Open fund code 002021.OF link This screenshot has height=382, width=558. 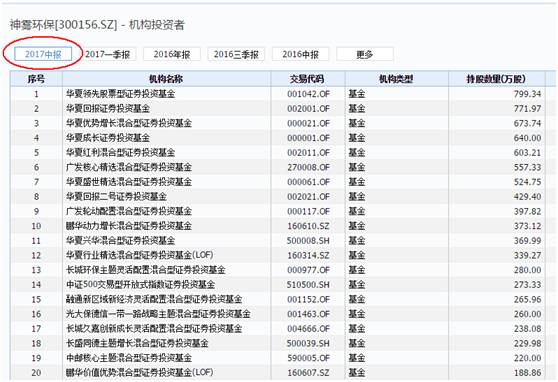(x=308, y=197)
